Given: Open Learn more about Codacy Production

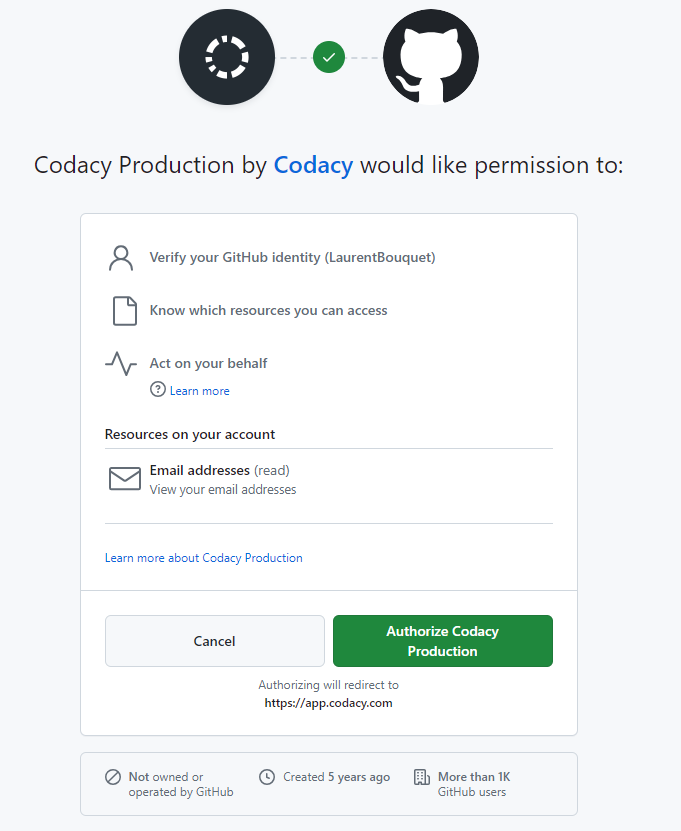Looking at the screenshot, I should click(x=204, y=558).
